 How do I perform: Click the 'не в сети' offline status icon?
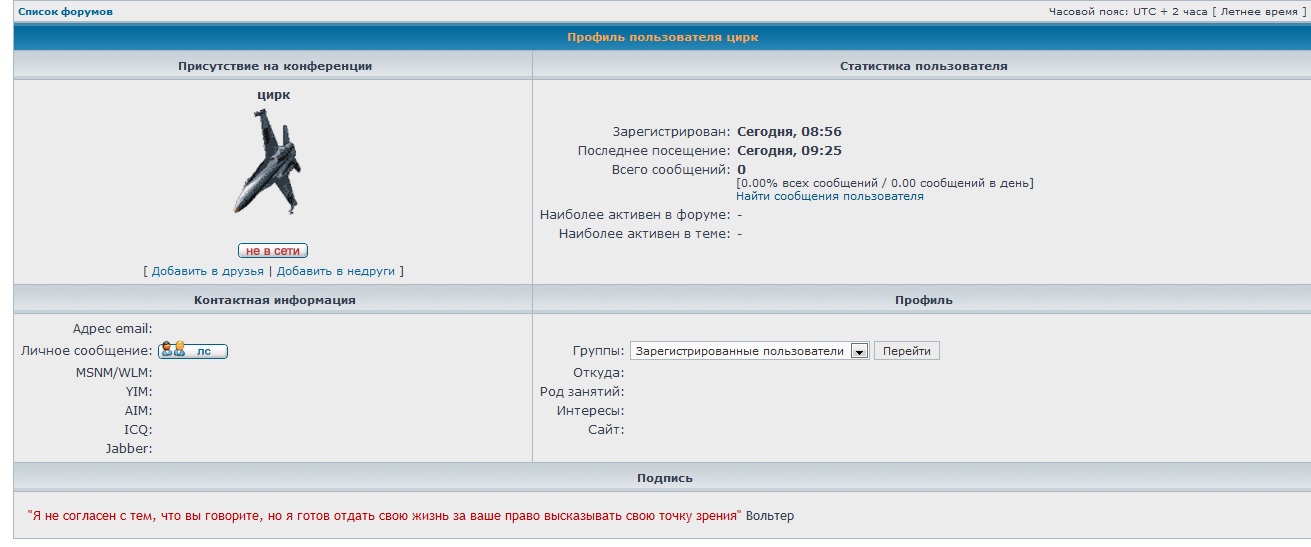(273, 251)
